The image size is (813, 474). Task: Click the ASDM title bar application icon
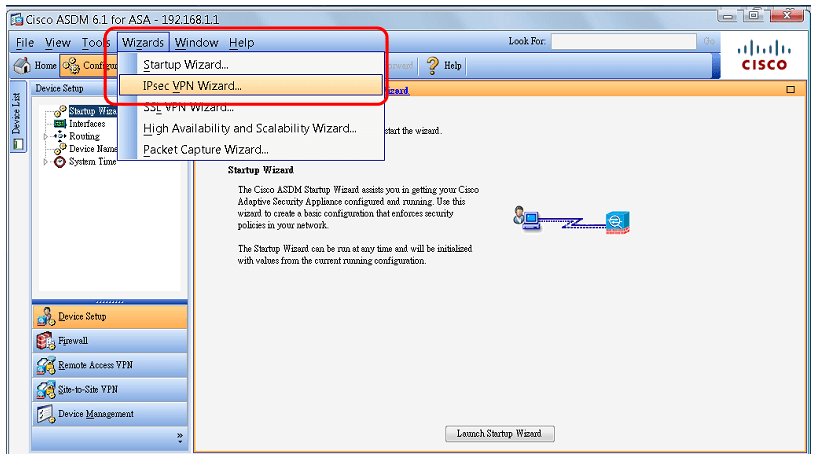click(x=17, y=20)
